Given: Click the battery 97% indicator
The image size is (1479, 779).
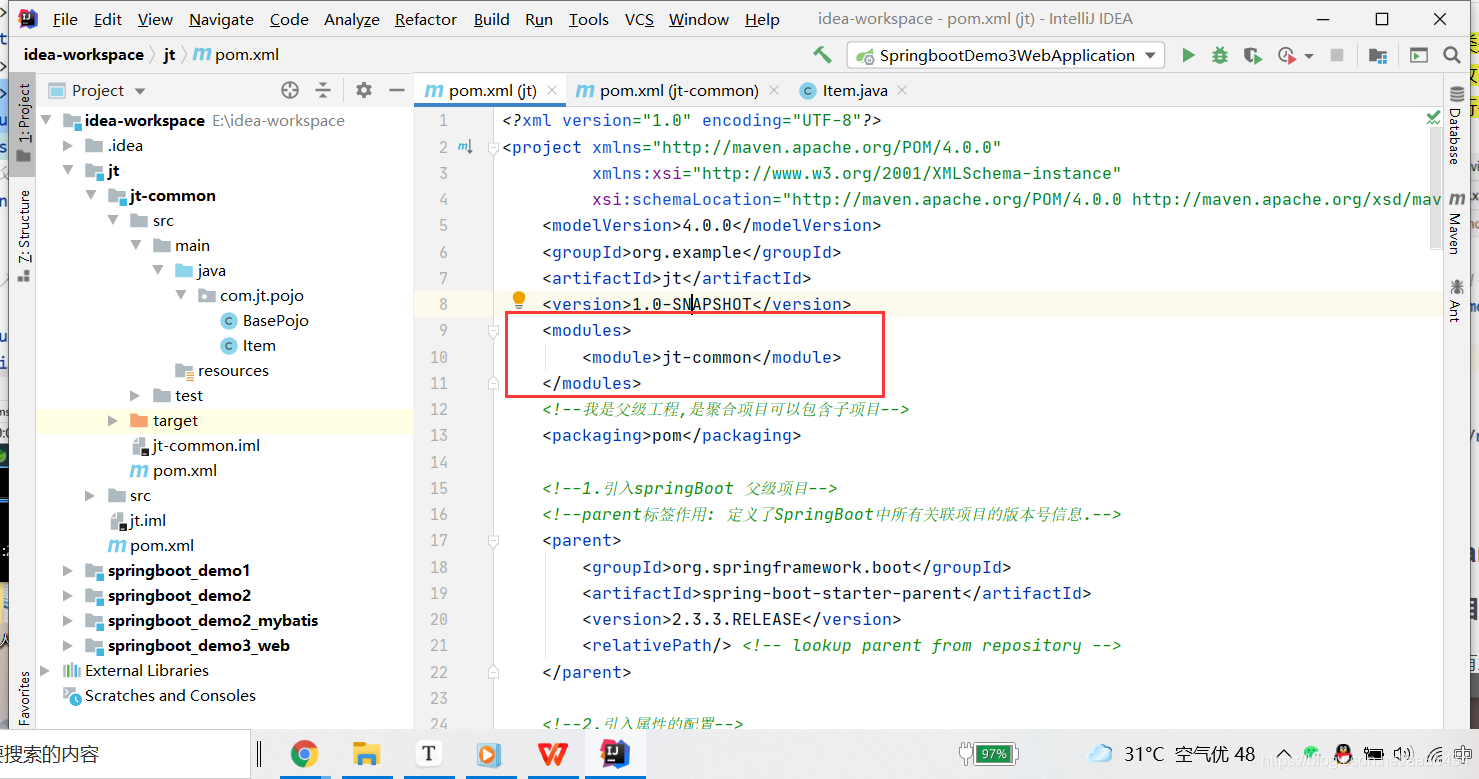Looking at the screenshot, I should 988,754.
